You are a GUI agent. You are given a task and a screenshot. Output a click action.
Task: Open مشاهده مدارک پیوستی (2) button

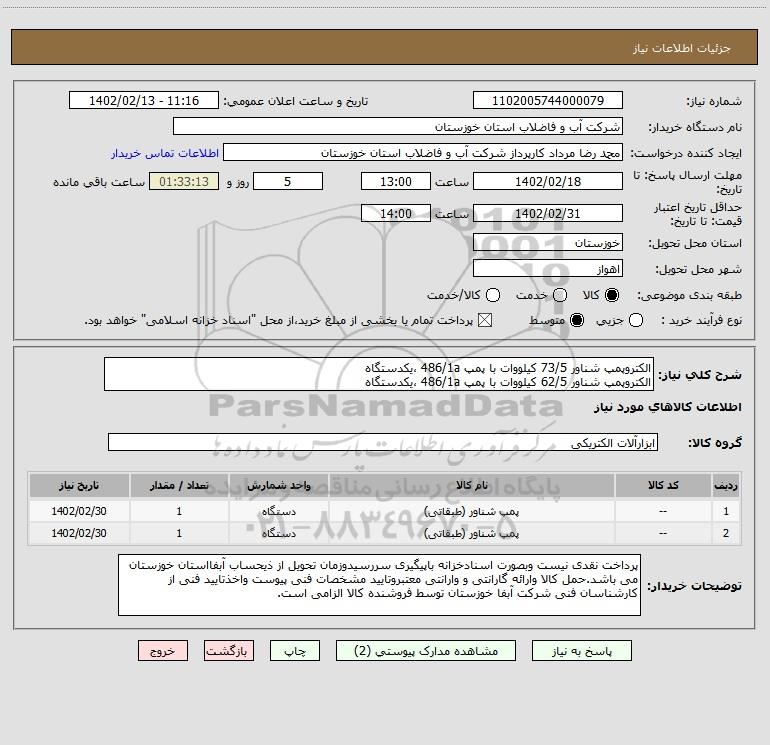[426, 651]
